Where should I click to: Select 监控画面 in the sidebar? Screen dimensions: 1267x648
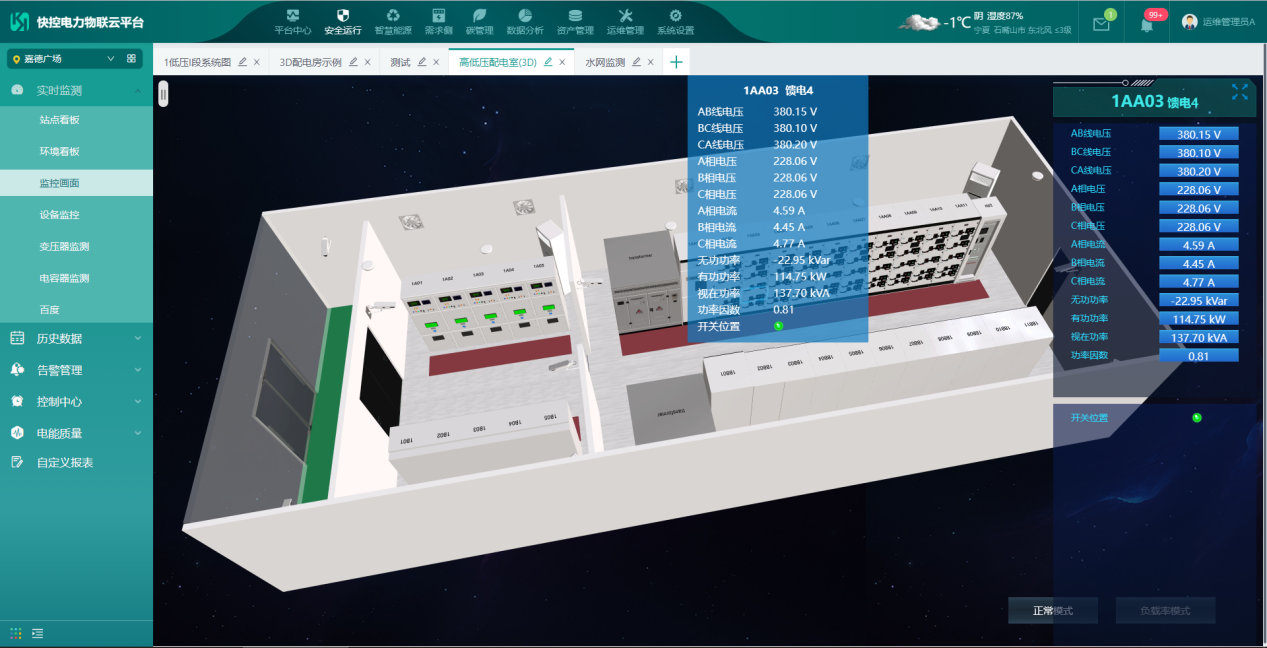(x=76, y=183)
